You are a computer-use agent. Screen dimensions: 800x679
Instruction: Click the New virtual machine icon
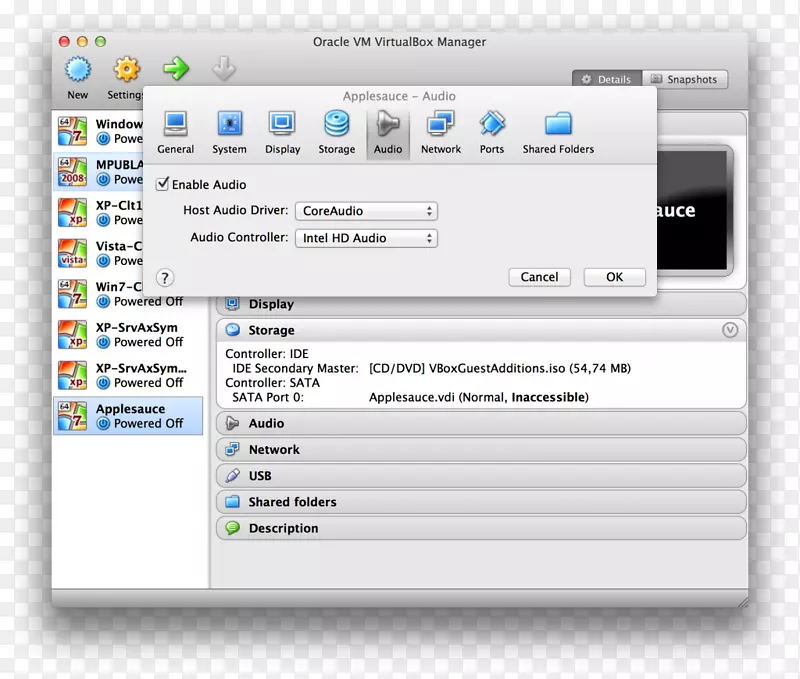point(78,69)
